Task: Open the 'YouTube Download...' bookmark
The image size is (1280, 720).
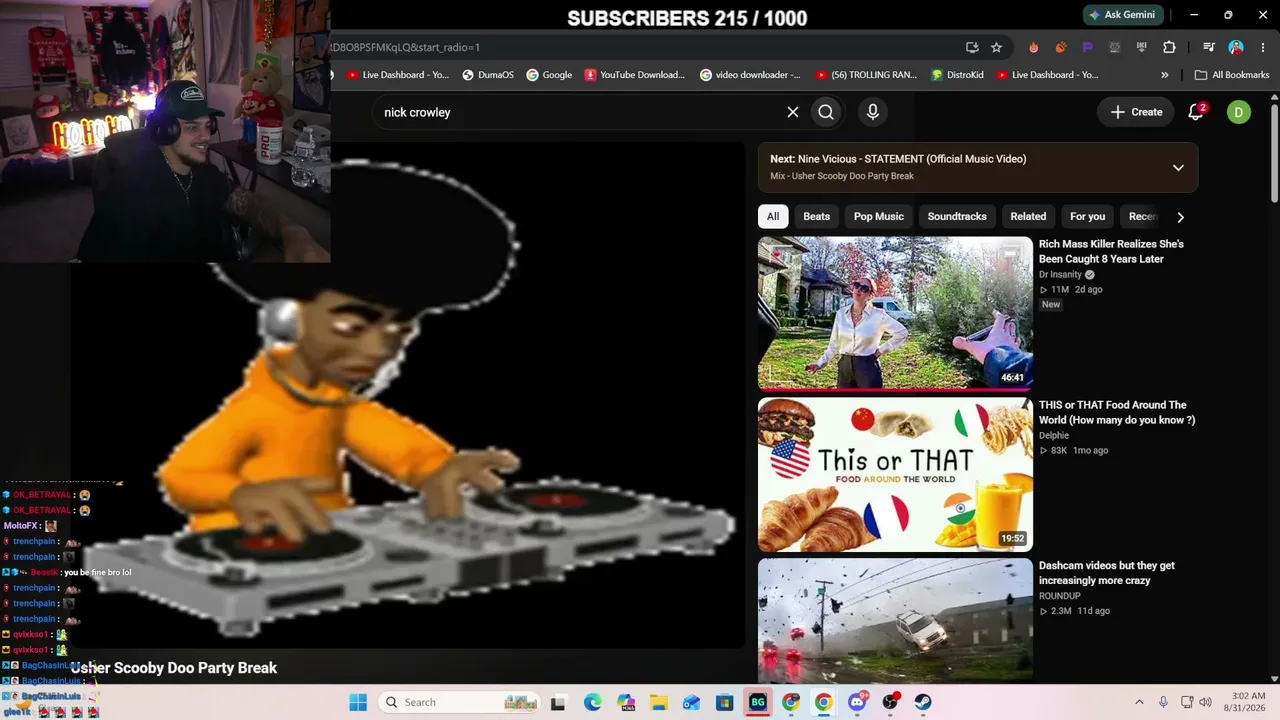Action: point(635,75)
